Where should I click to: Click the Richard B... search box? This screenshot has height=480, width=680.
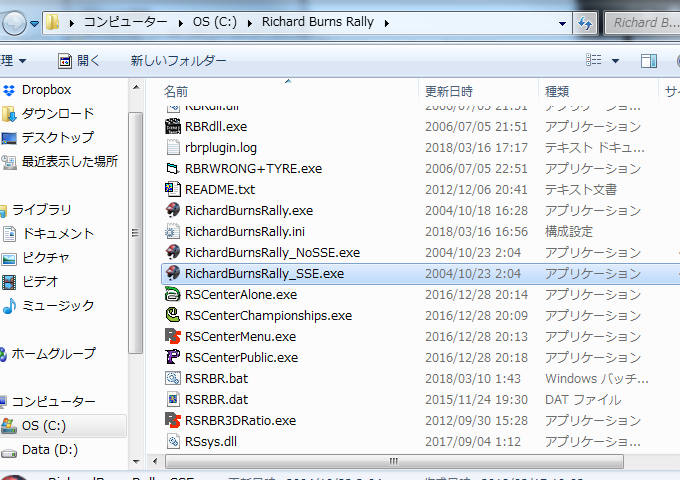click(x=644, y=23)
